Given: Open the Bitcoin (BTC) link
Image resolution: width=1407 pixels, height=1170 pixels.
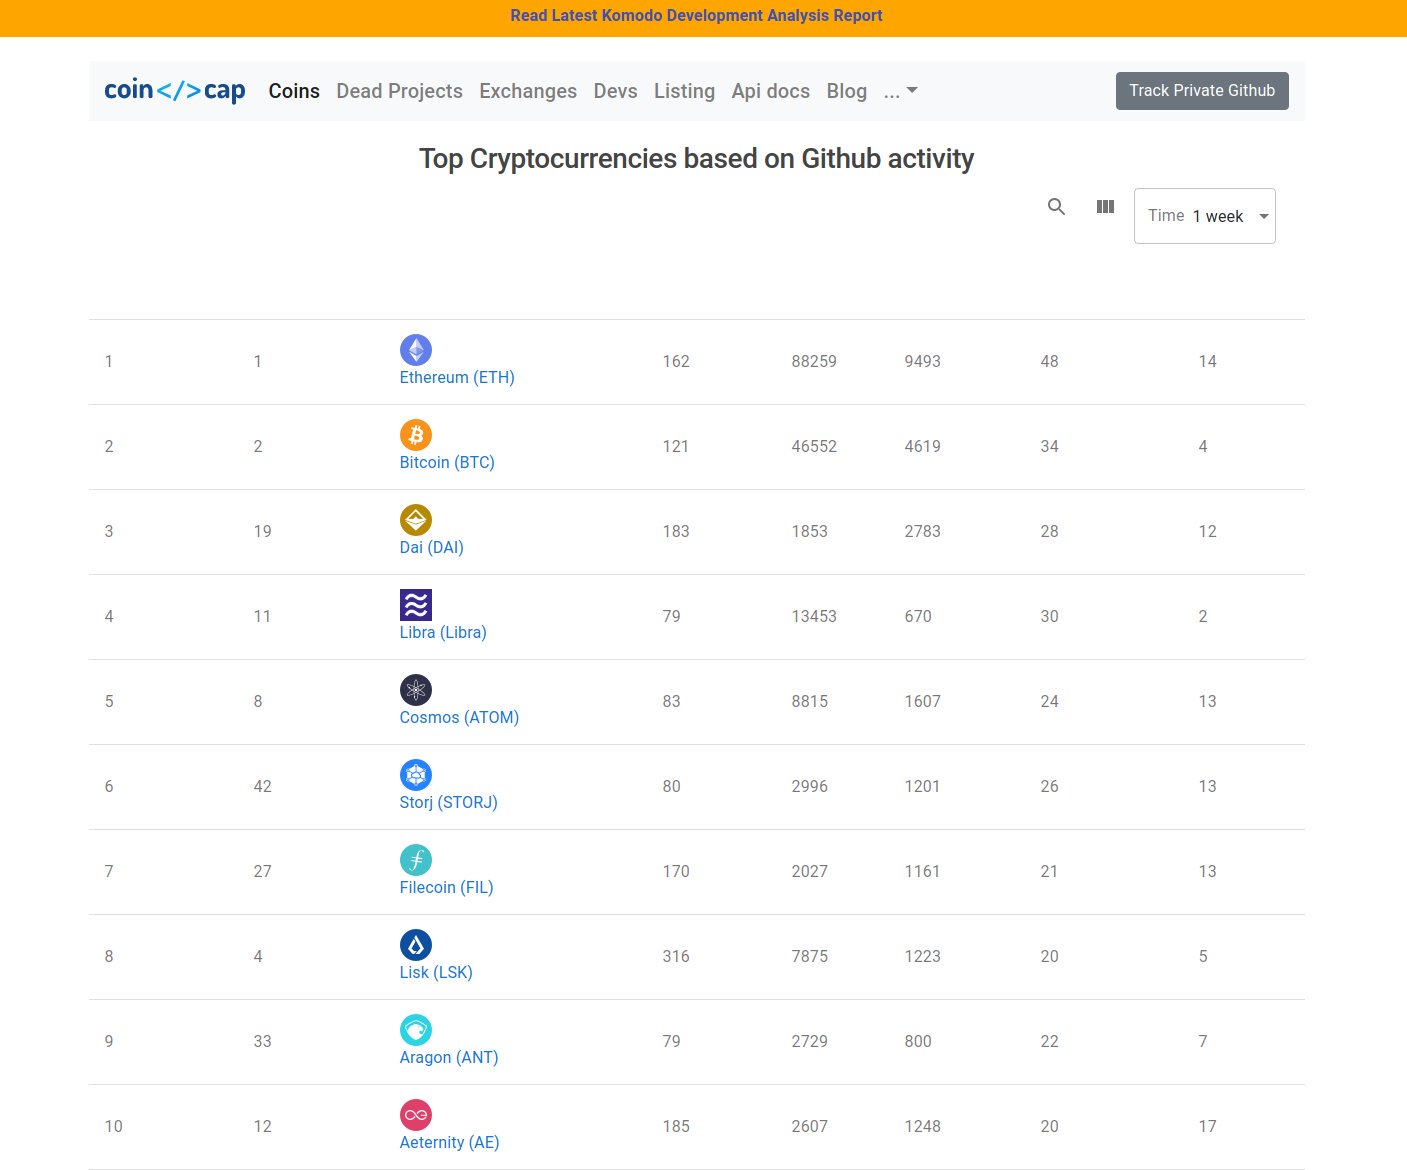Looking at the screenshot, I should coord(447,463).
